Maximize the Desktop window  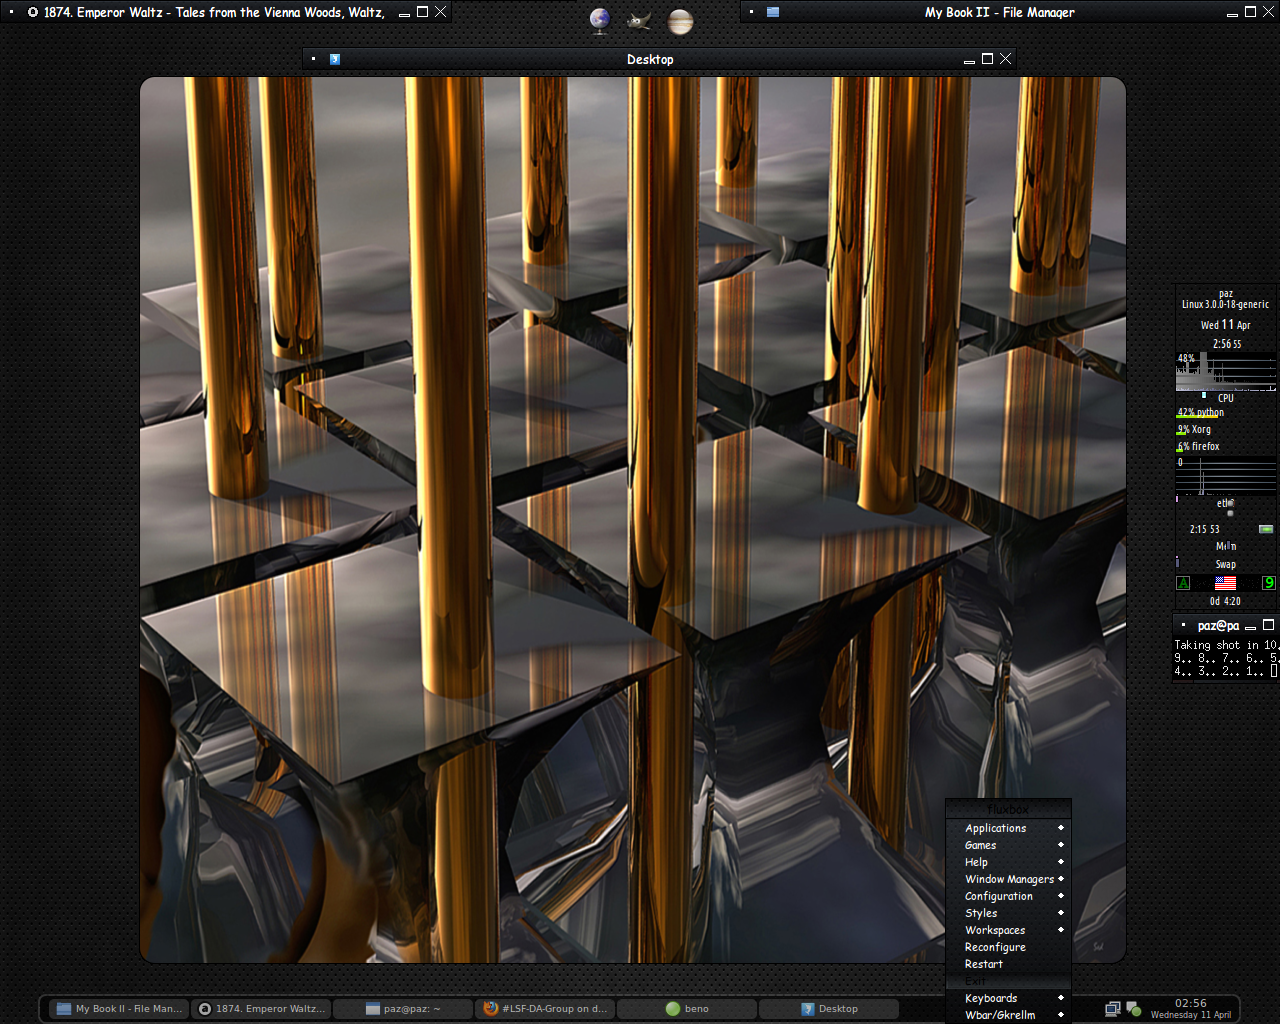(987, 59)
